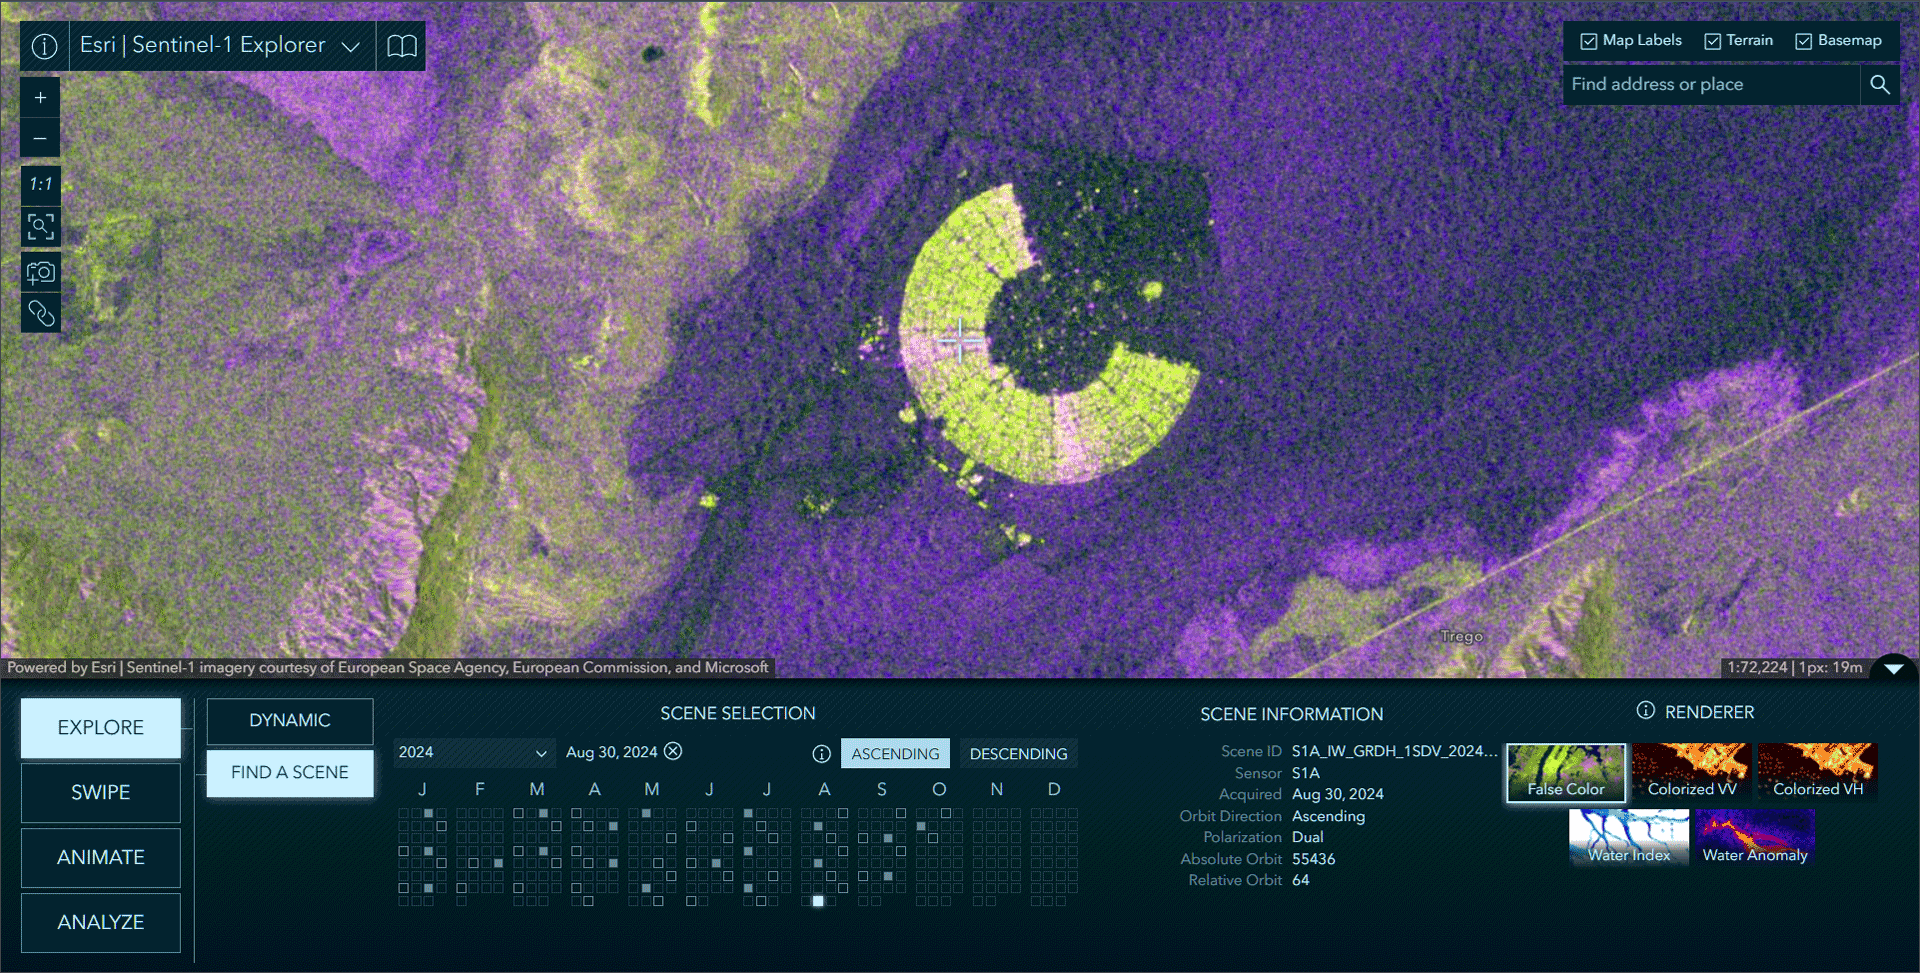Zoom to scene extent icon

point(41,227)
